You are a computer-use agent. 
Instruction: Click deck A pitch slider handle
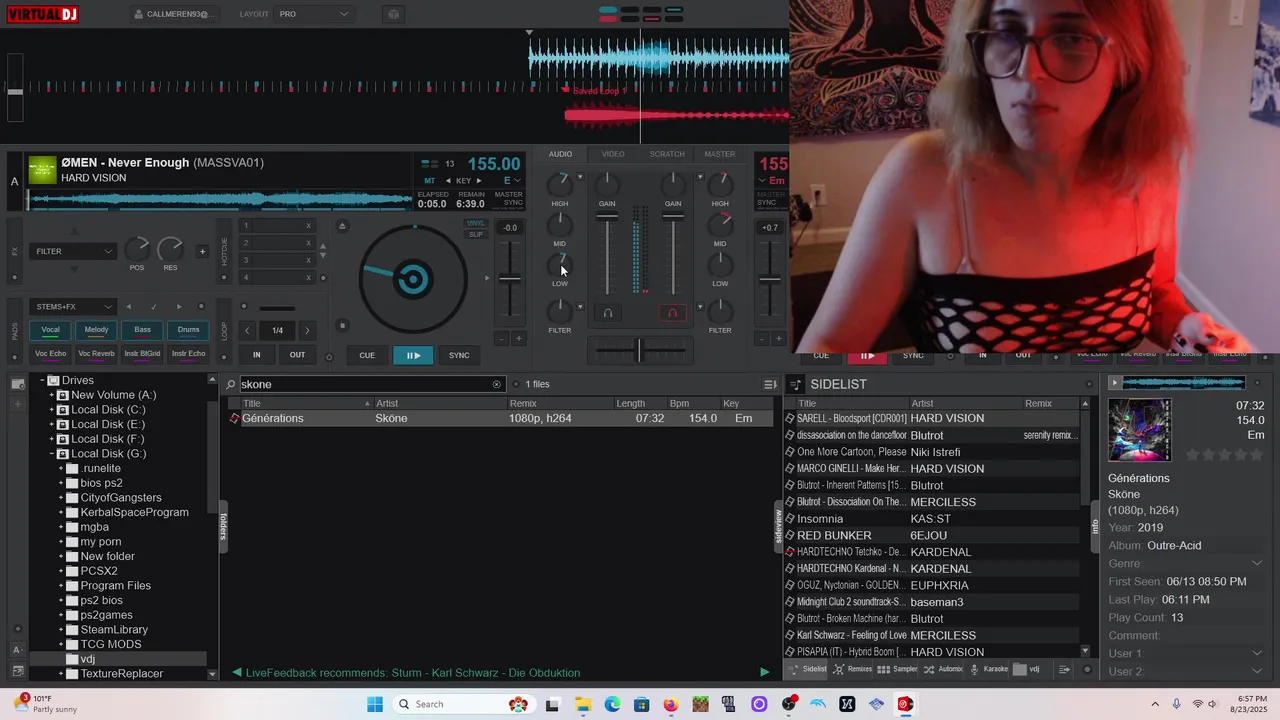pyautogui.click(x=510, y=278)
